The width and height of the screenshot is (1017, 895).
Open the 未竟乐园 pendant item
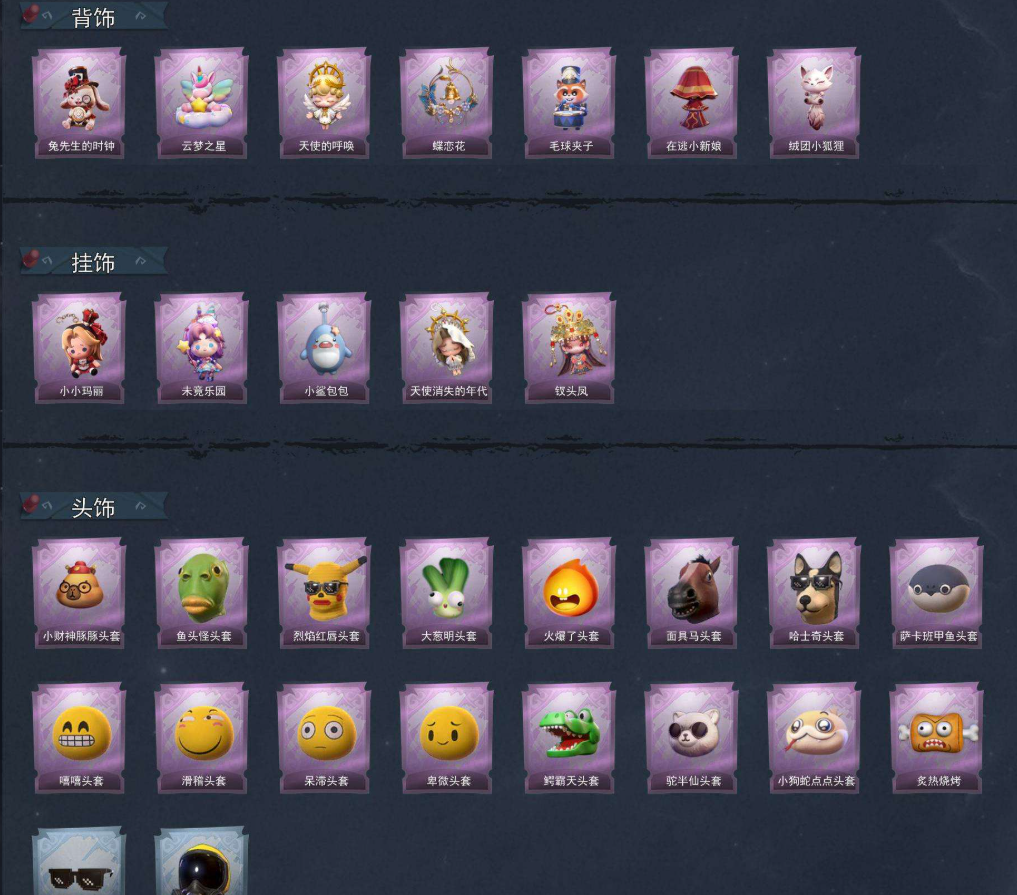click(x=202, y=348)
